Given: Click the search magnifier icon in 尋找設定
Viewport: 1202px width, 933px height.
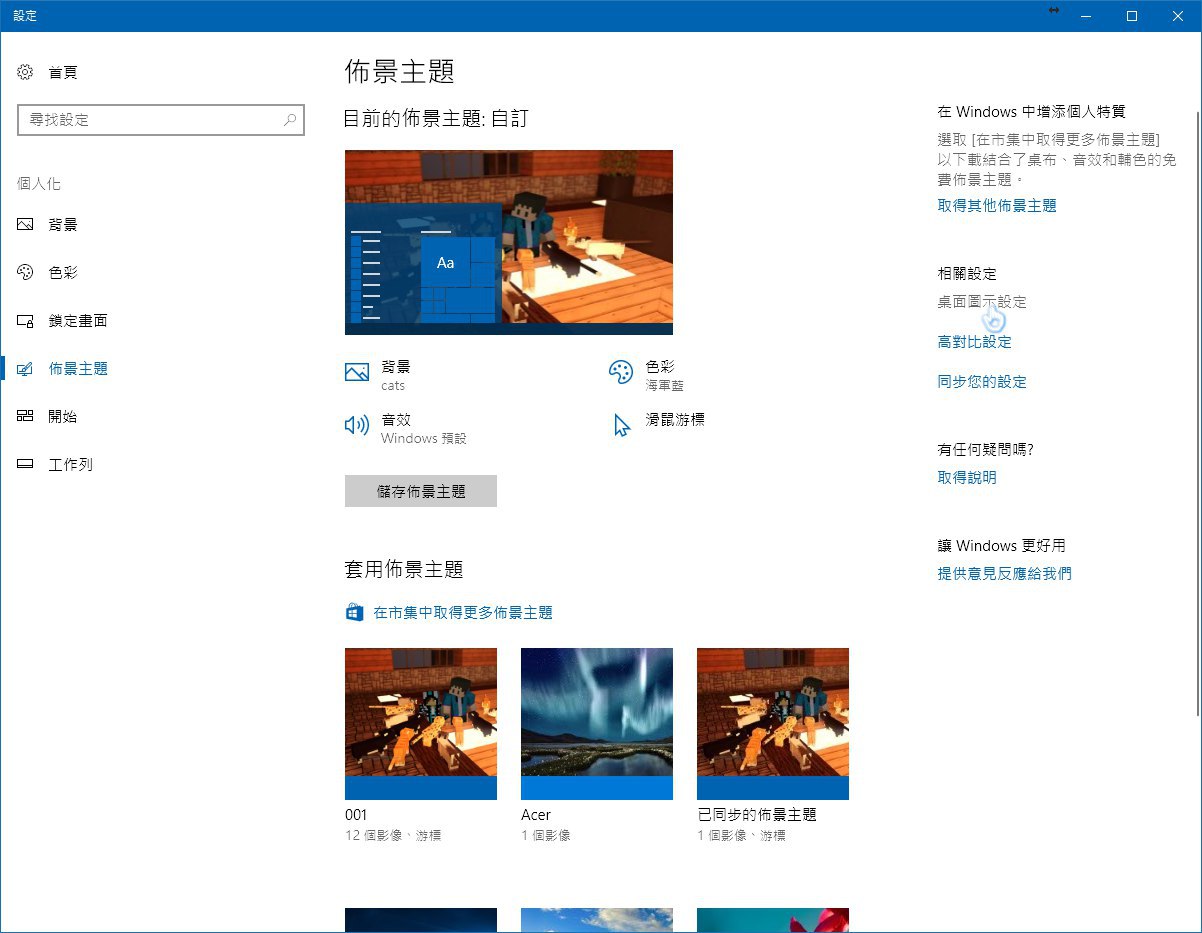Looking at the screenshot, I should coord(290,120).
